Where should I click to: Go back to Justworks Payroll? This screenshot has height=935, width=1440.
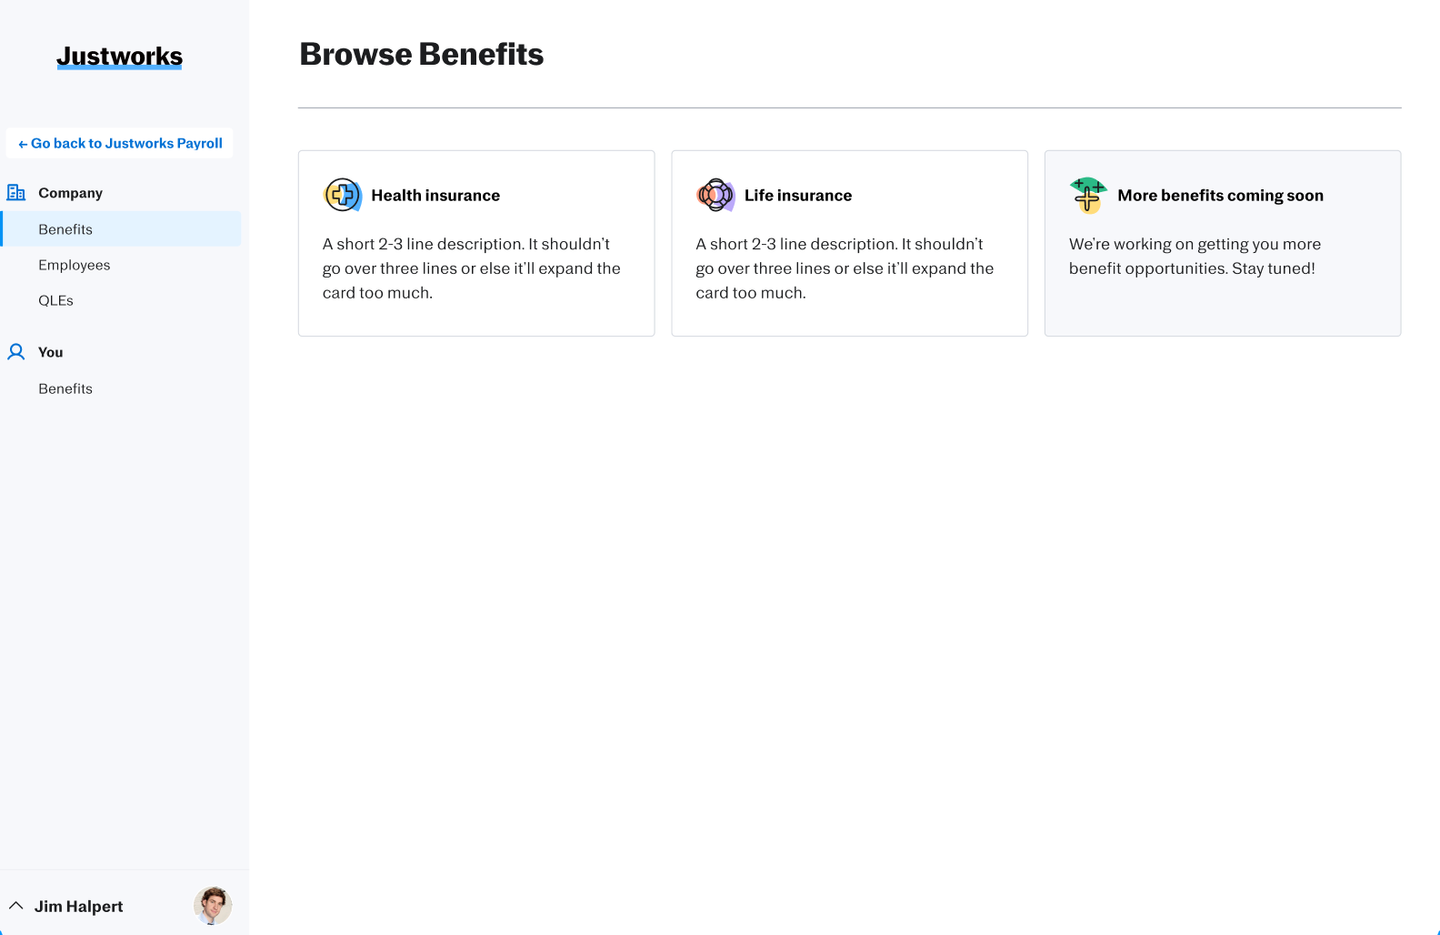coord(120,143)
